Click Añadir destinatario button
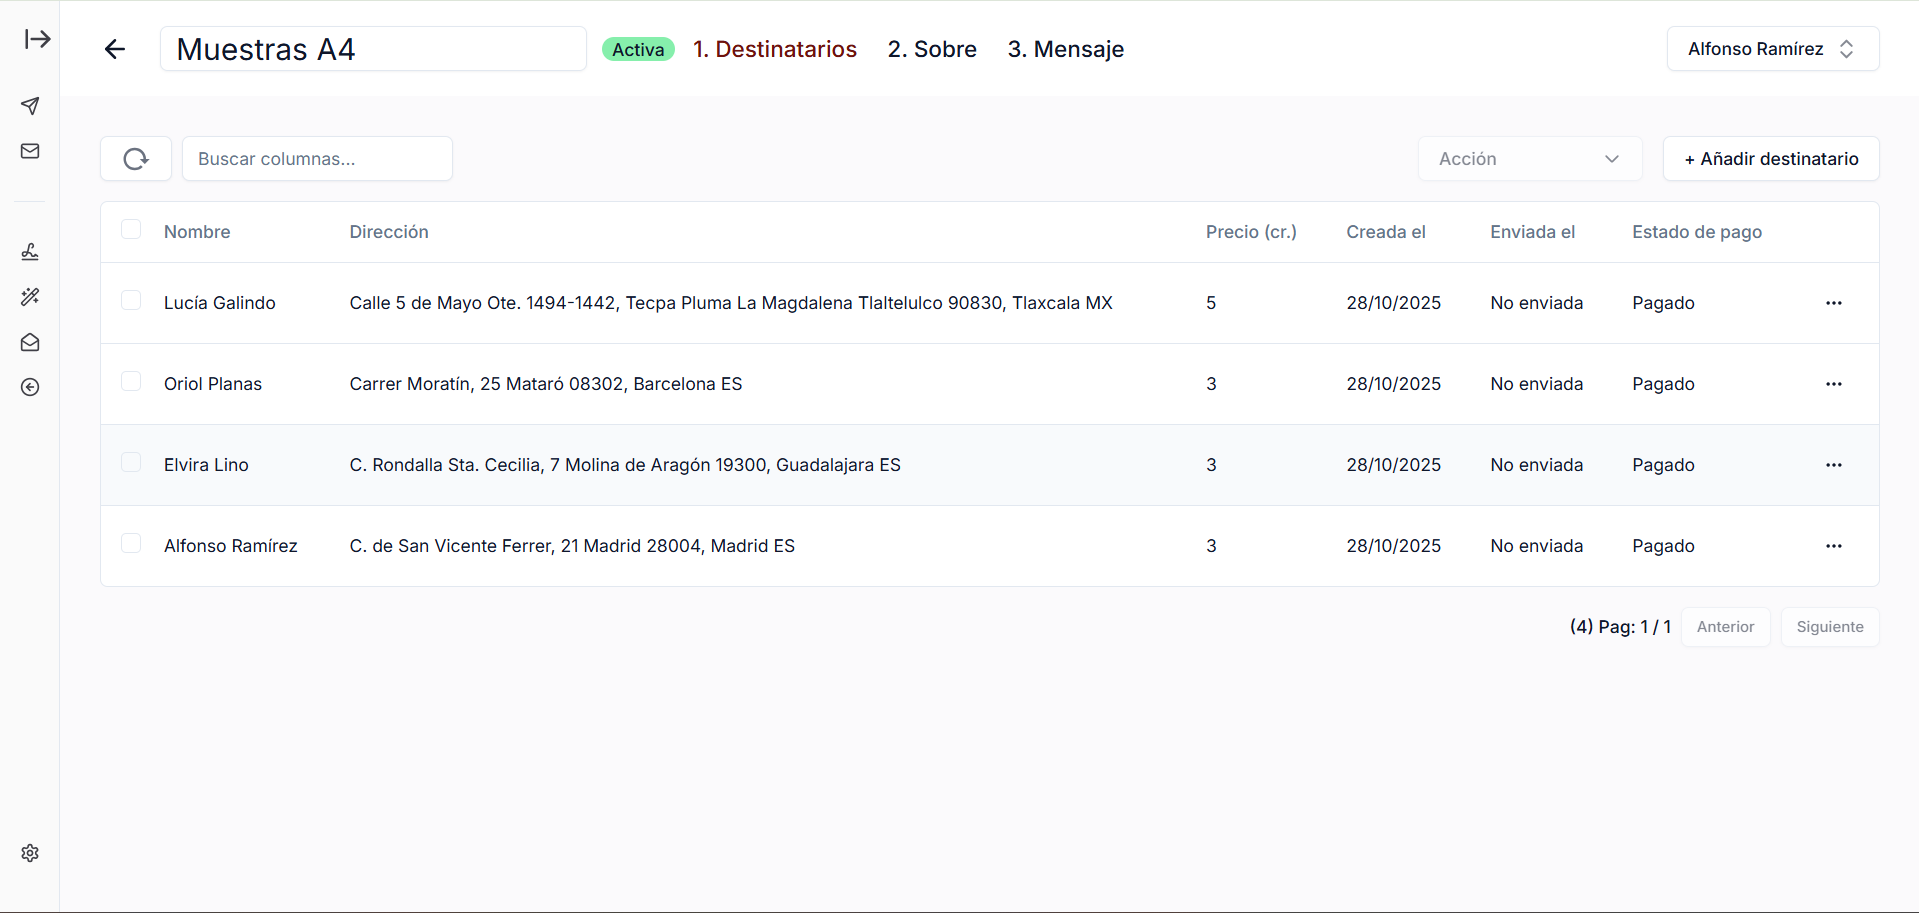Image resolution: width=1919 pixels, height=913 pixels. pos(1771,159)
